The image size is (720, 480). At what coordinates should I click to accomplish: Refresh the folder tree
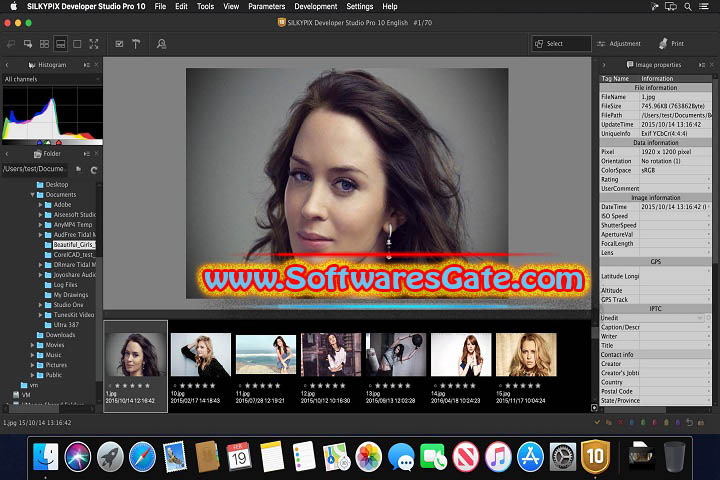click(94, 170)
